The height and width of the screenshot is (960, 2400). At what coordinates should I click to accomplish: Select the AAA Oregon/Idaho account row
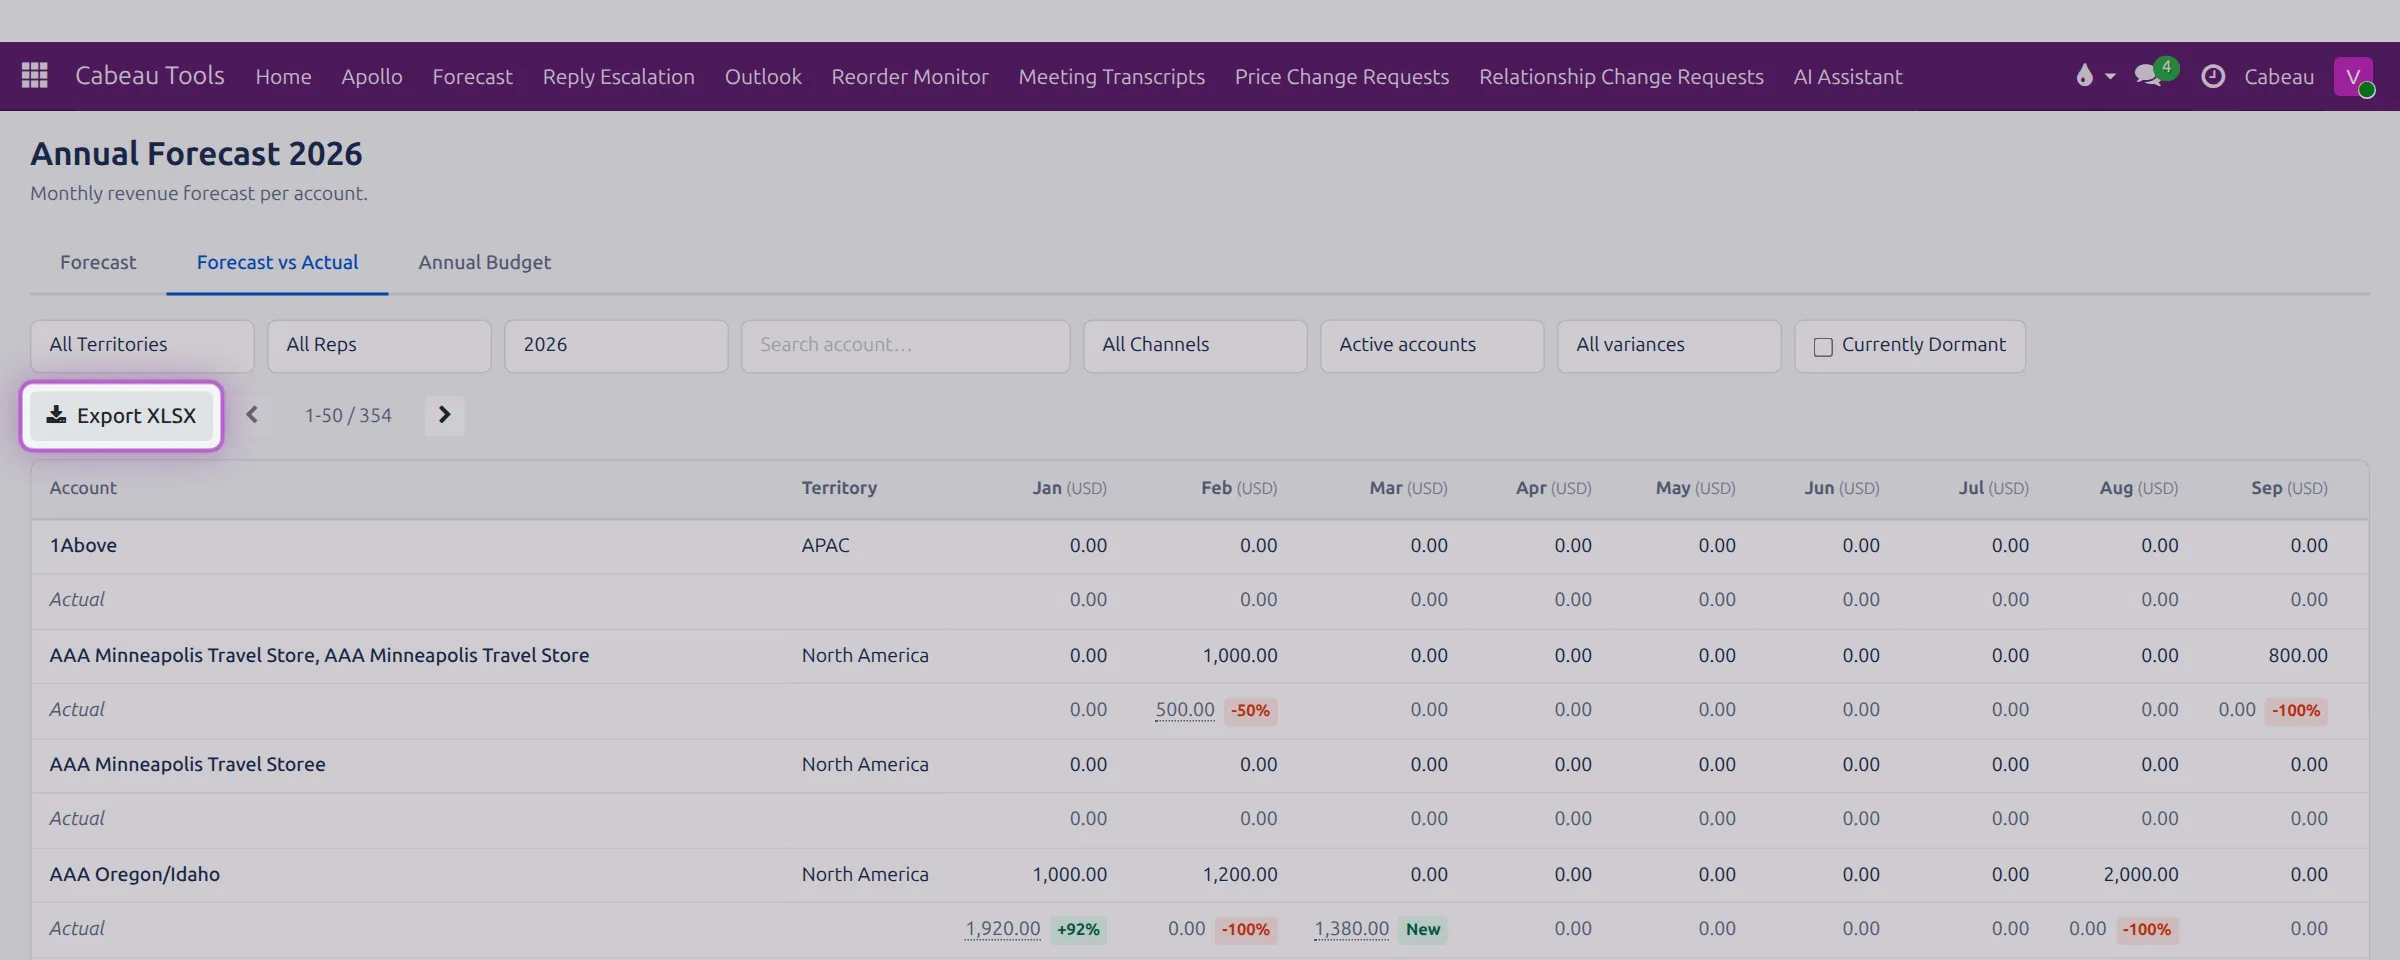[x=1199, y=874]
